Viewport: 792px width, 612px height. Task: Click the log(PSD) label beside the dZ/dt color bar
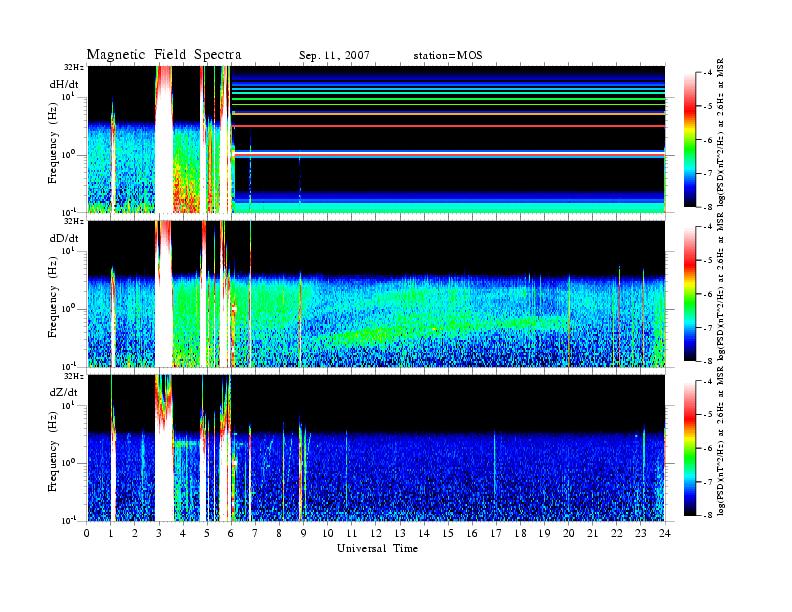tap(722, 441)
